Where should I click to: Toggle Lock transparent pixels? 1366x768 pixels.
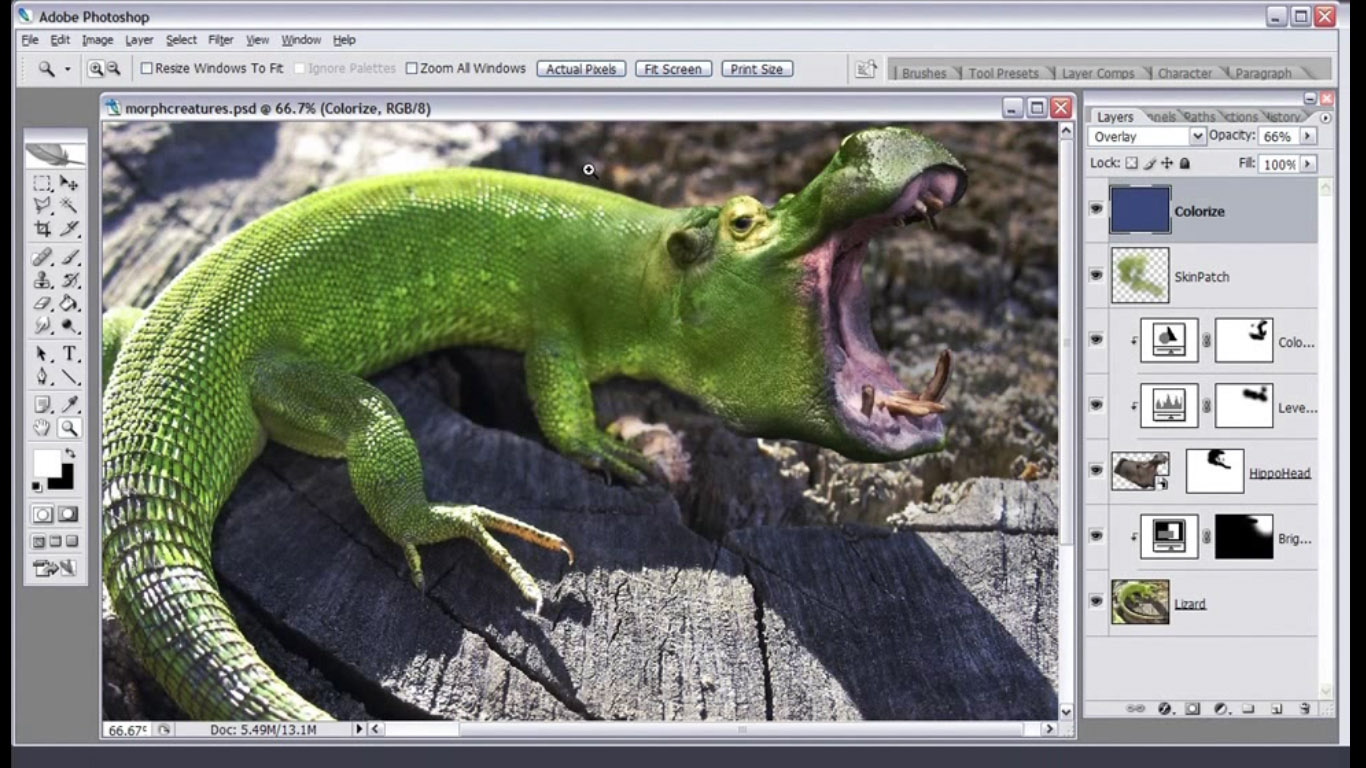(1132, 163)
